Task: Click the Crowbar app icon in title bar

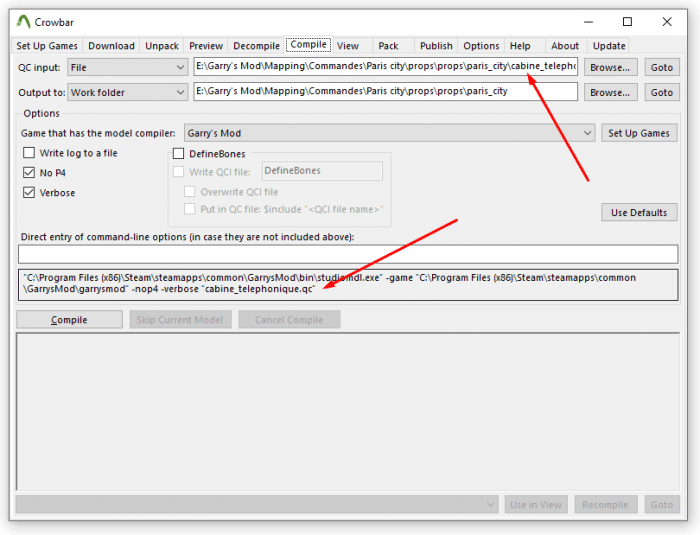Action: tap(23, 22)
